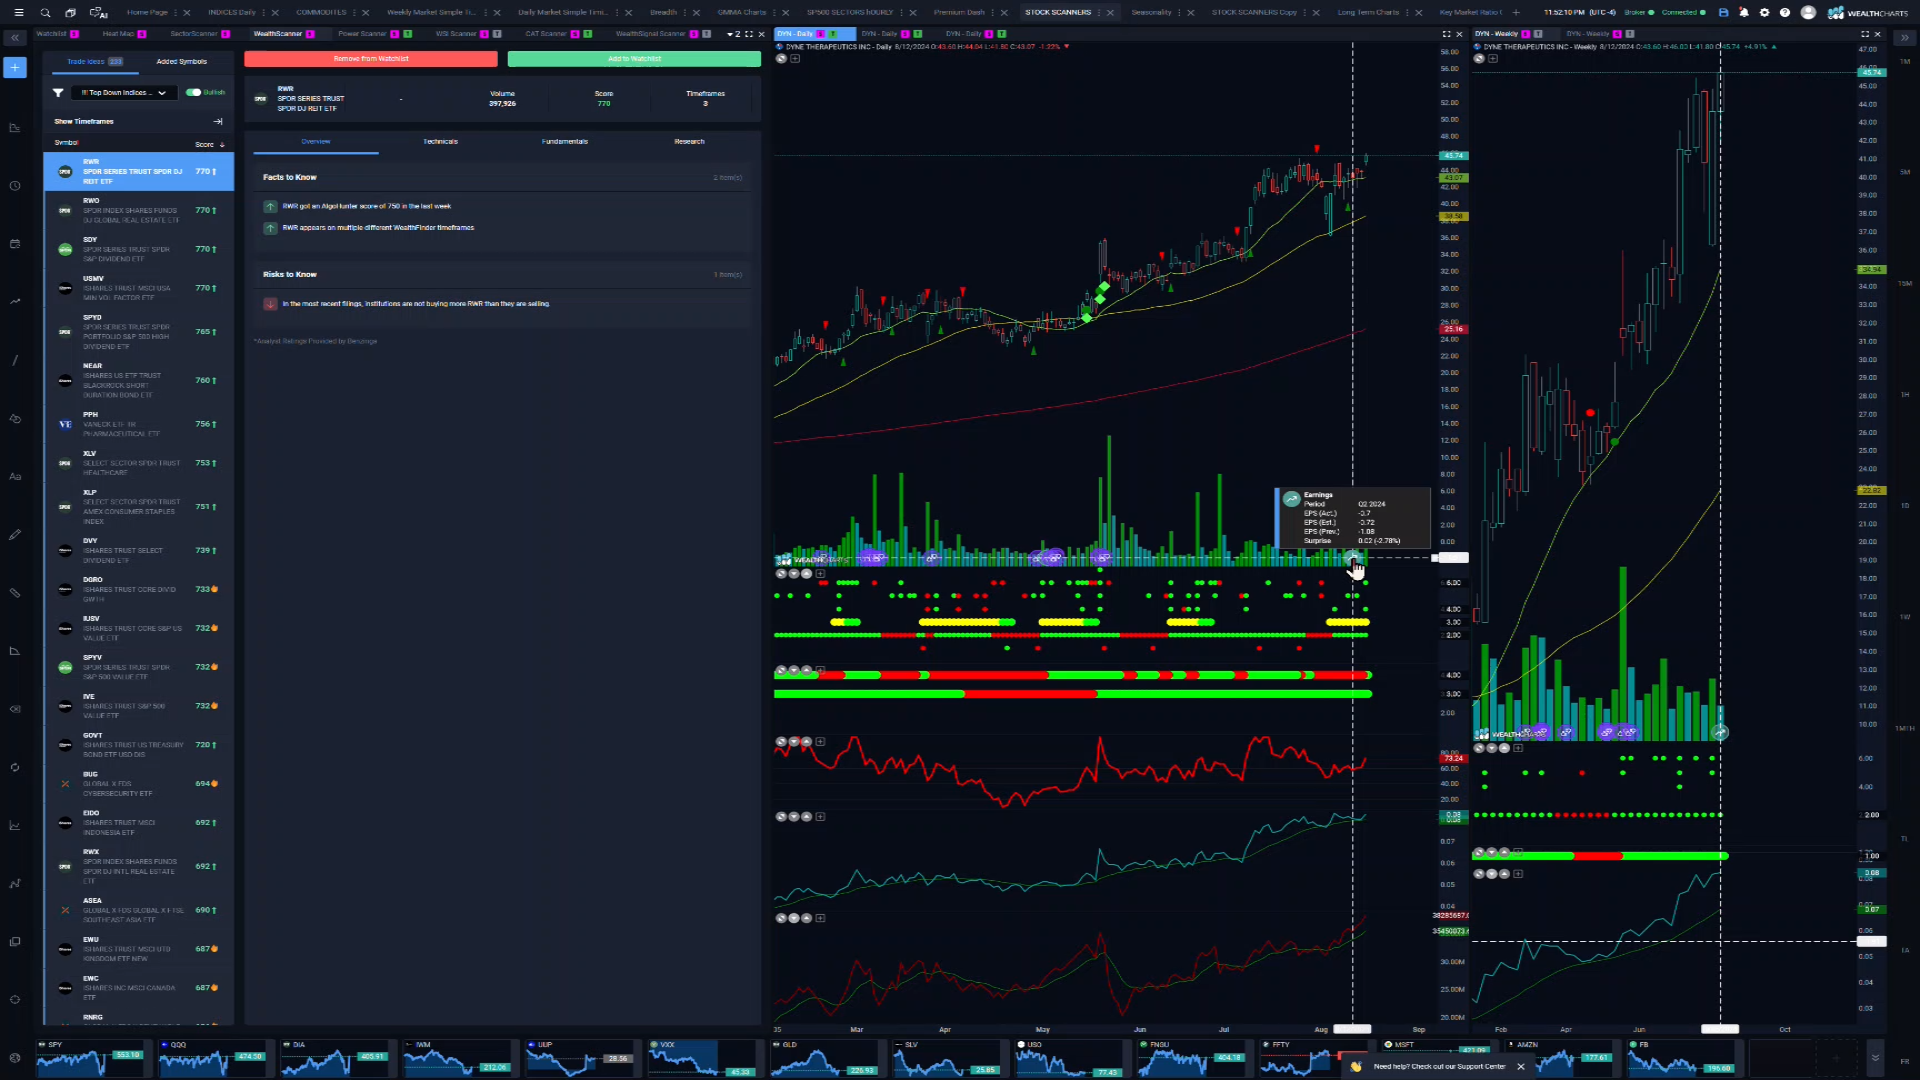Open the scanner panel count dropdown showing 2

[x=733, y=34]
